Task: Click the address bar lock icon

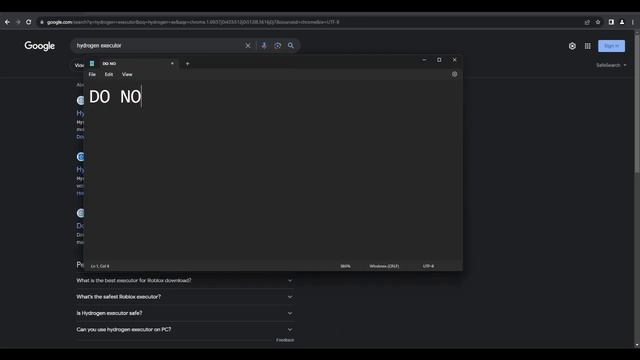Action: (42, 22)
